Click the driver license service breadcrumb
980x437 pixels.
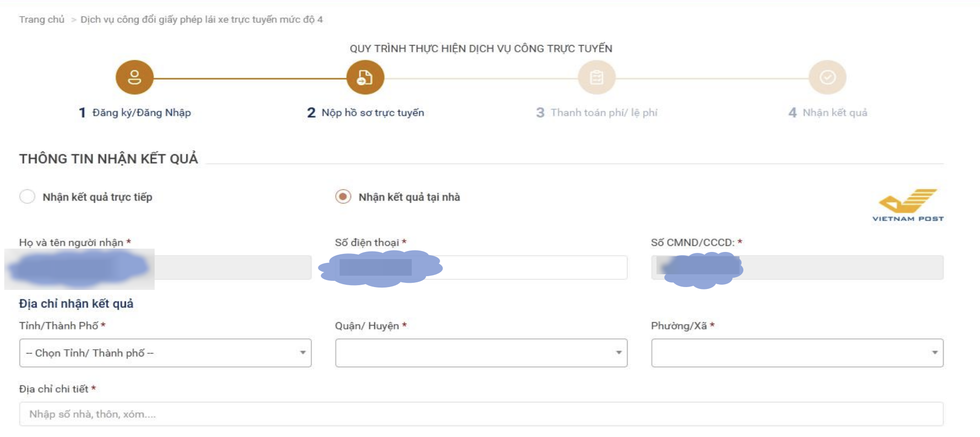(x=201, y=20)
